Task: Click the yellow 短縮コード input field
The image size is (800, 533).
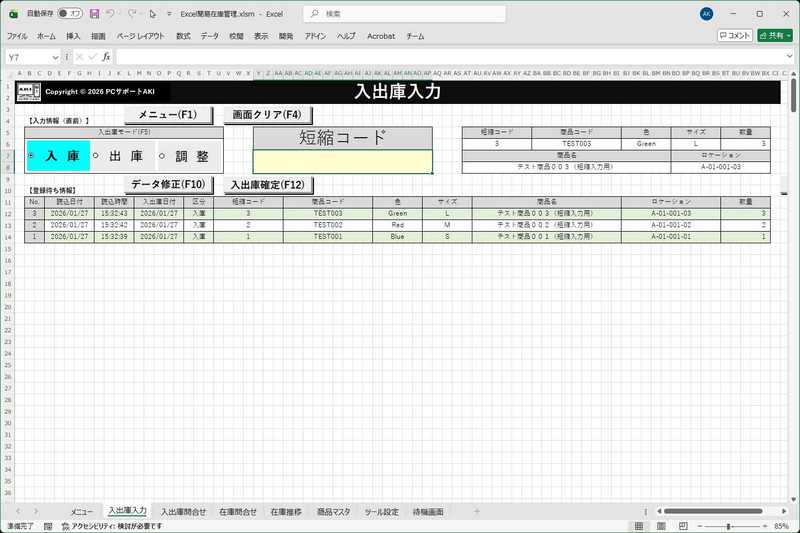Action: (343, 161)
